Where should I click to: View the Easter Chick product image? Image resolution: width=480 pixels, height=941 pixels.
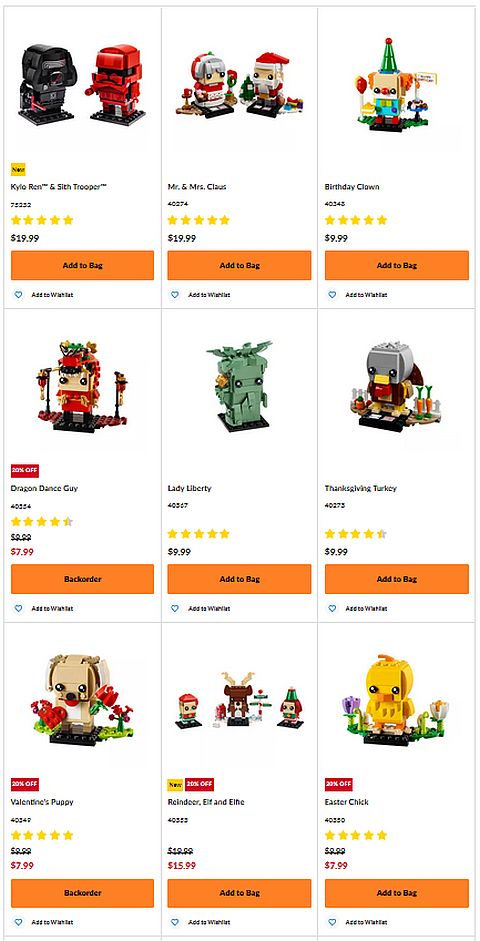tap(396, 699)
